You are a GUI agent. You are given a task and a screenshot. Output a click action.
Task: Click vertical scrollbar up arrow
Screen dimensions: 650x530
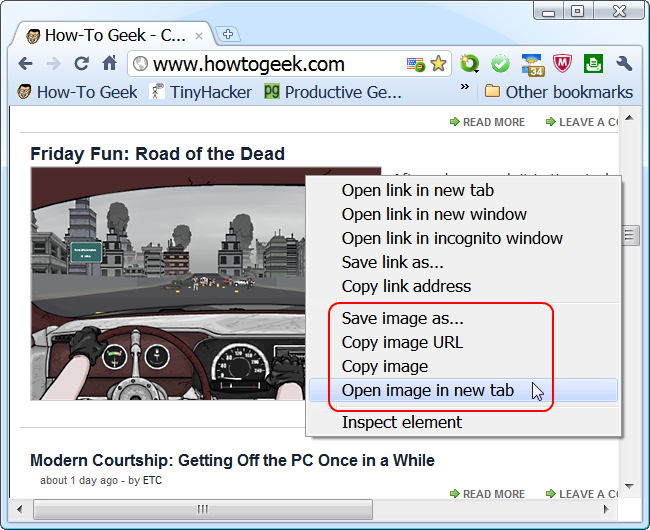click(x=629, y=118)
